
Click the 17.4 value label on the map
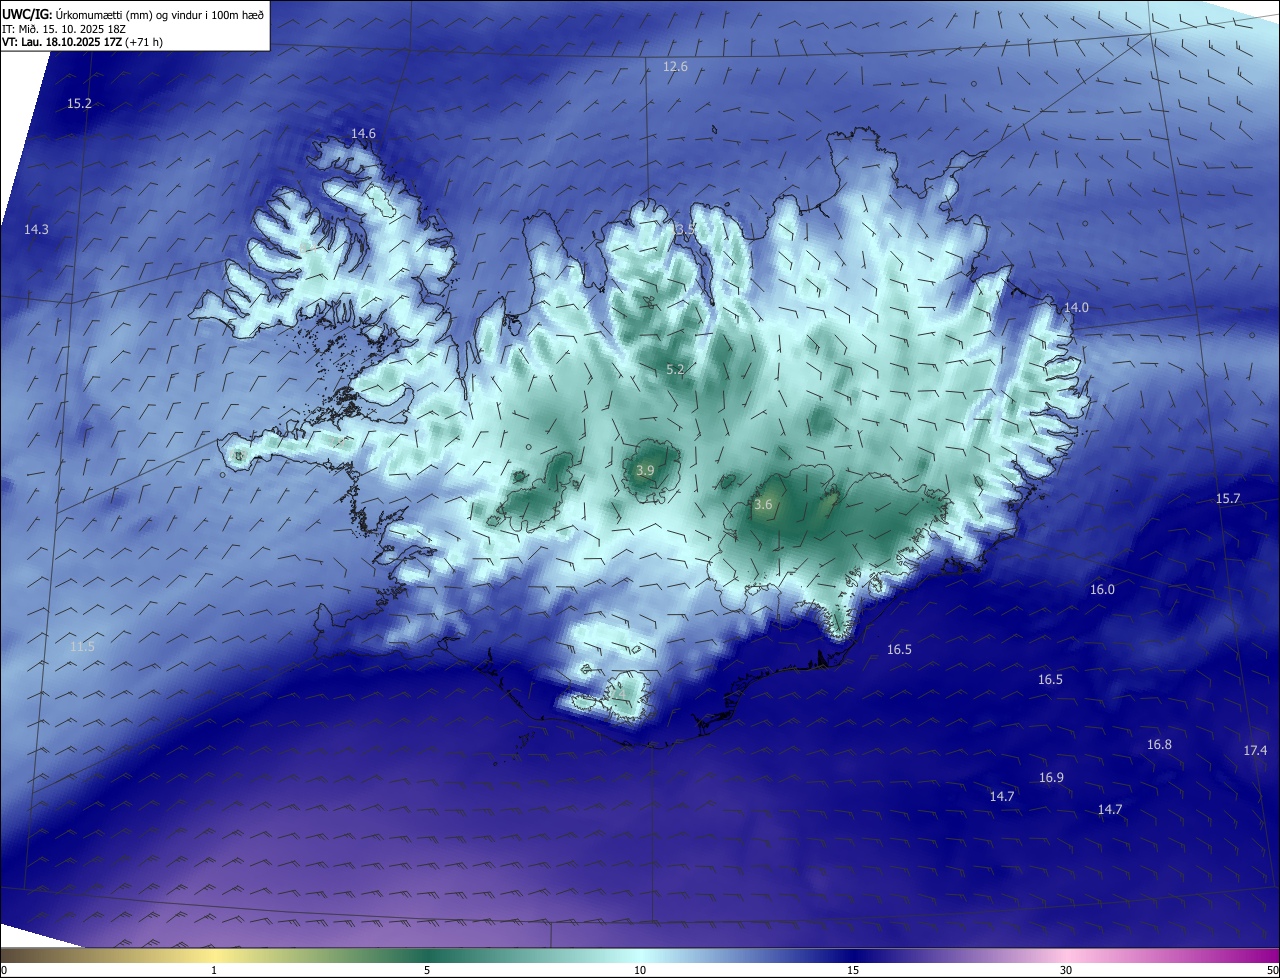tap(1255, 751)
